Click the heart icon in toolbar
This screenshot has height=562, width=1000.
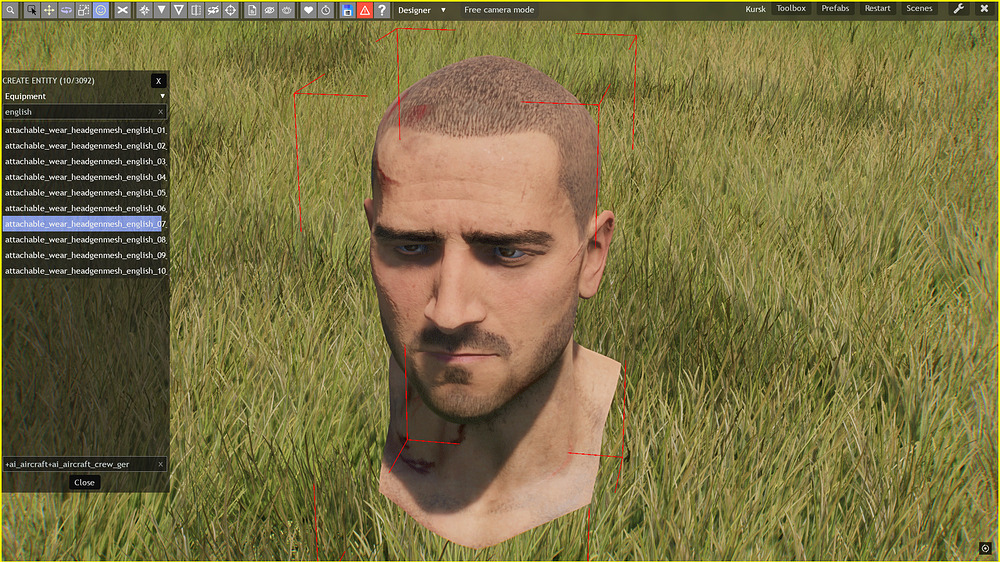pos(308,10)
